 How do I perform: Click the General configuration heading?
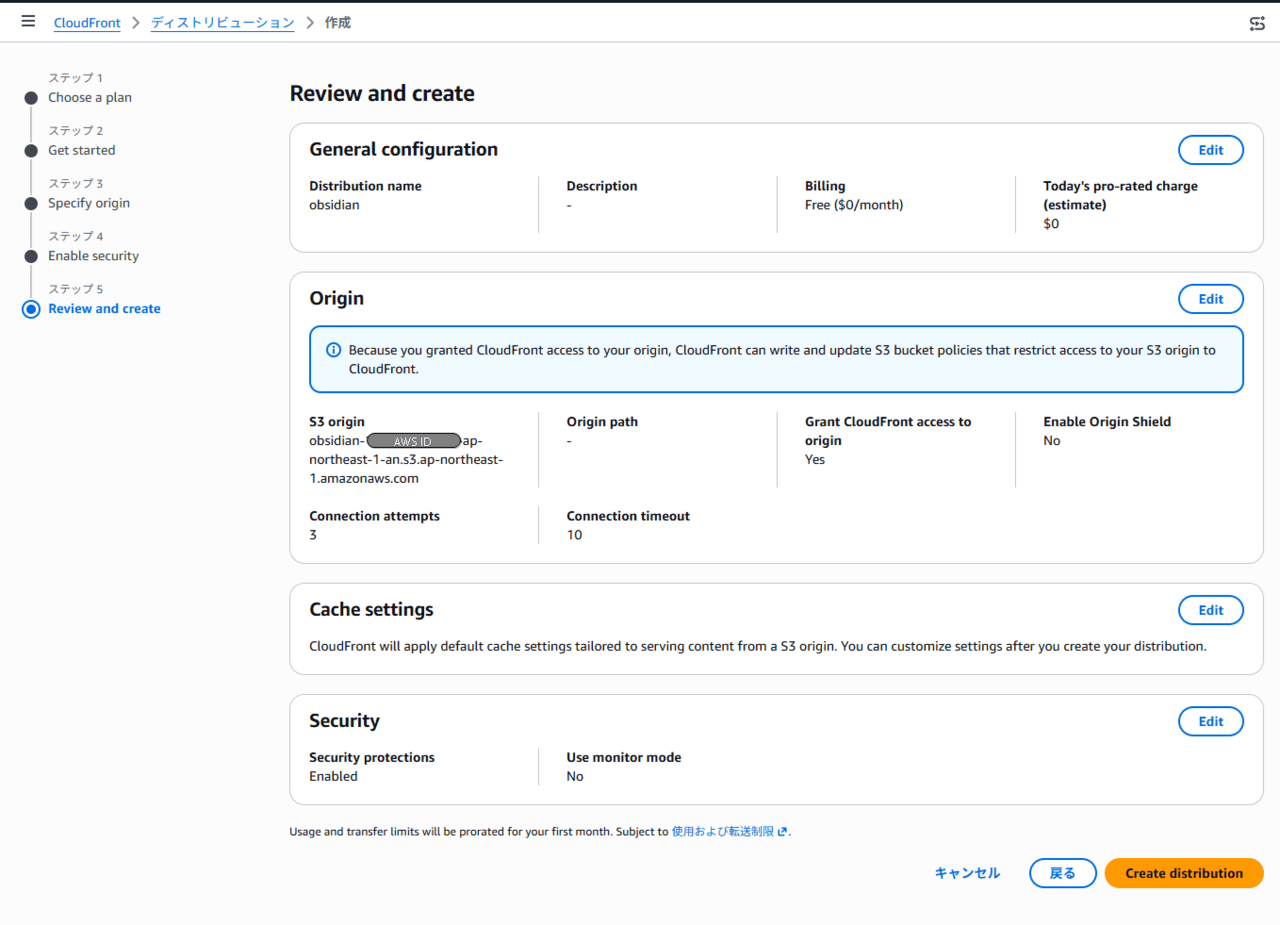(x=403, y=150)
